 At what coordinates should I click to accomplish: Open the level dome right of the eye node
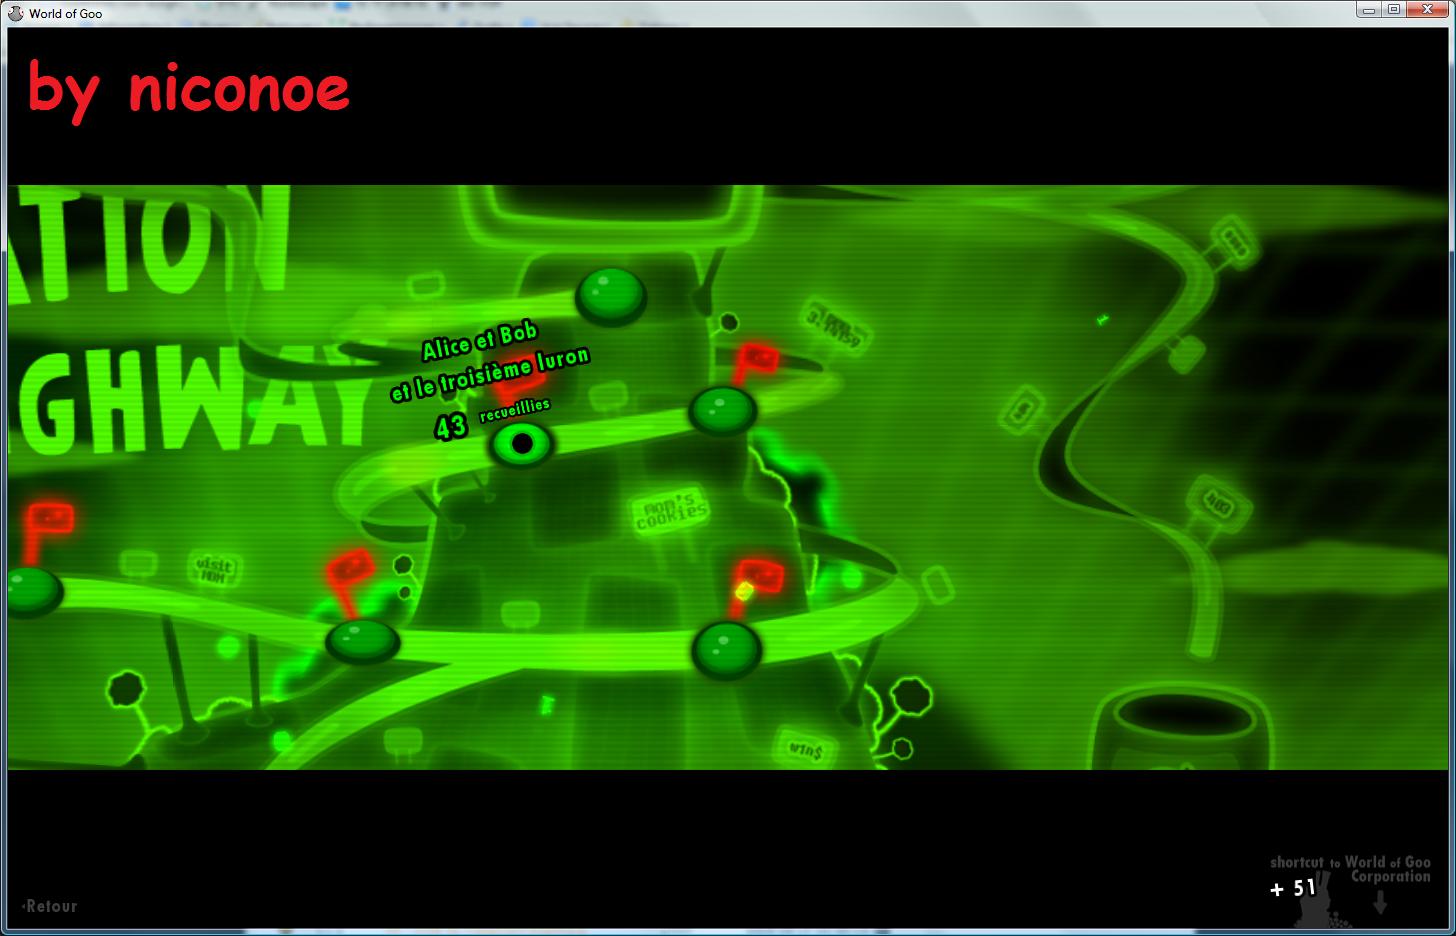pyautogui.click(x=722, y=409)
